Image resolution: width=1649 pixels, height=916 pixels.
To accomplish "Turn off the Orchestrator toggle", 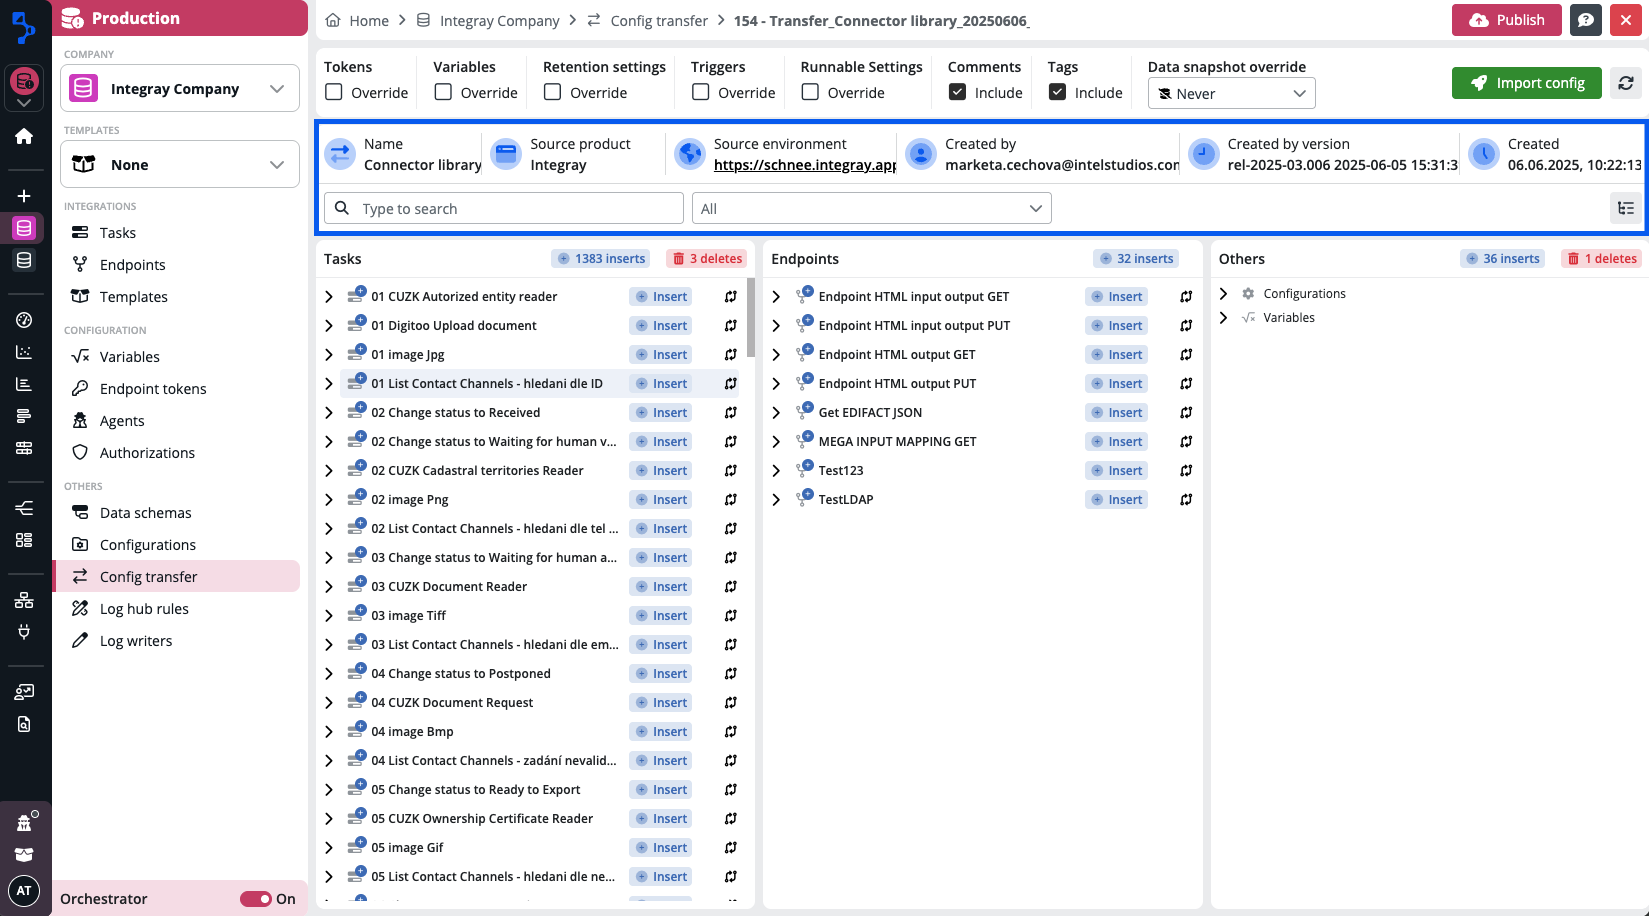I will click(256, 899).
